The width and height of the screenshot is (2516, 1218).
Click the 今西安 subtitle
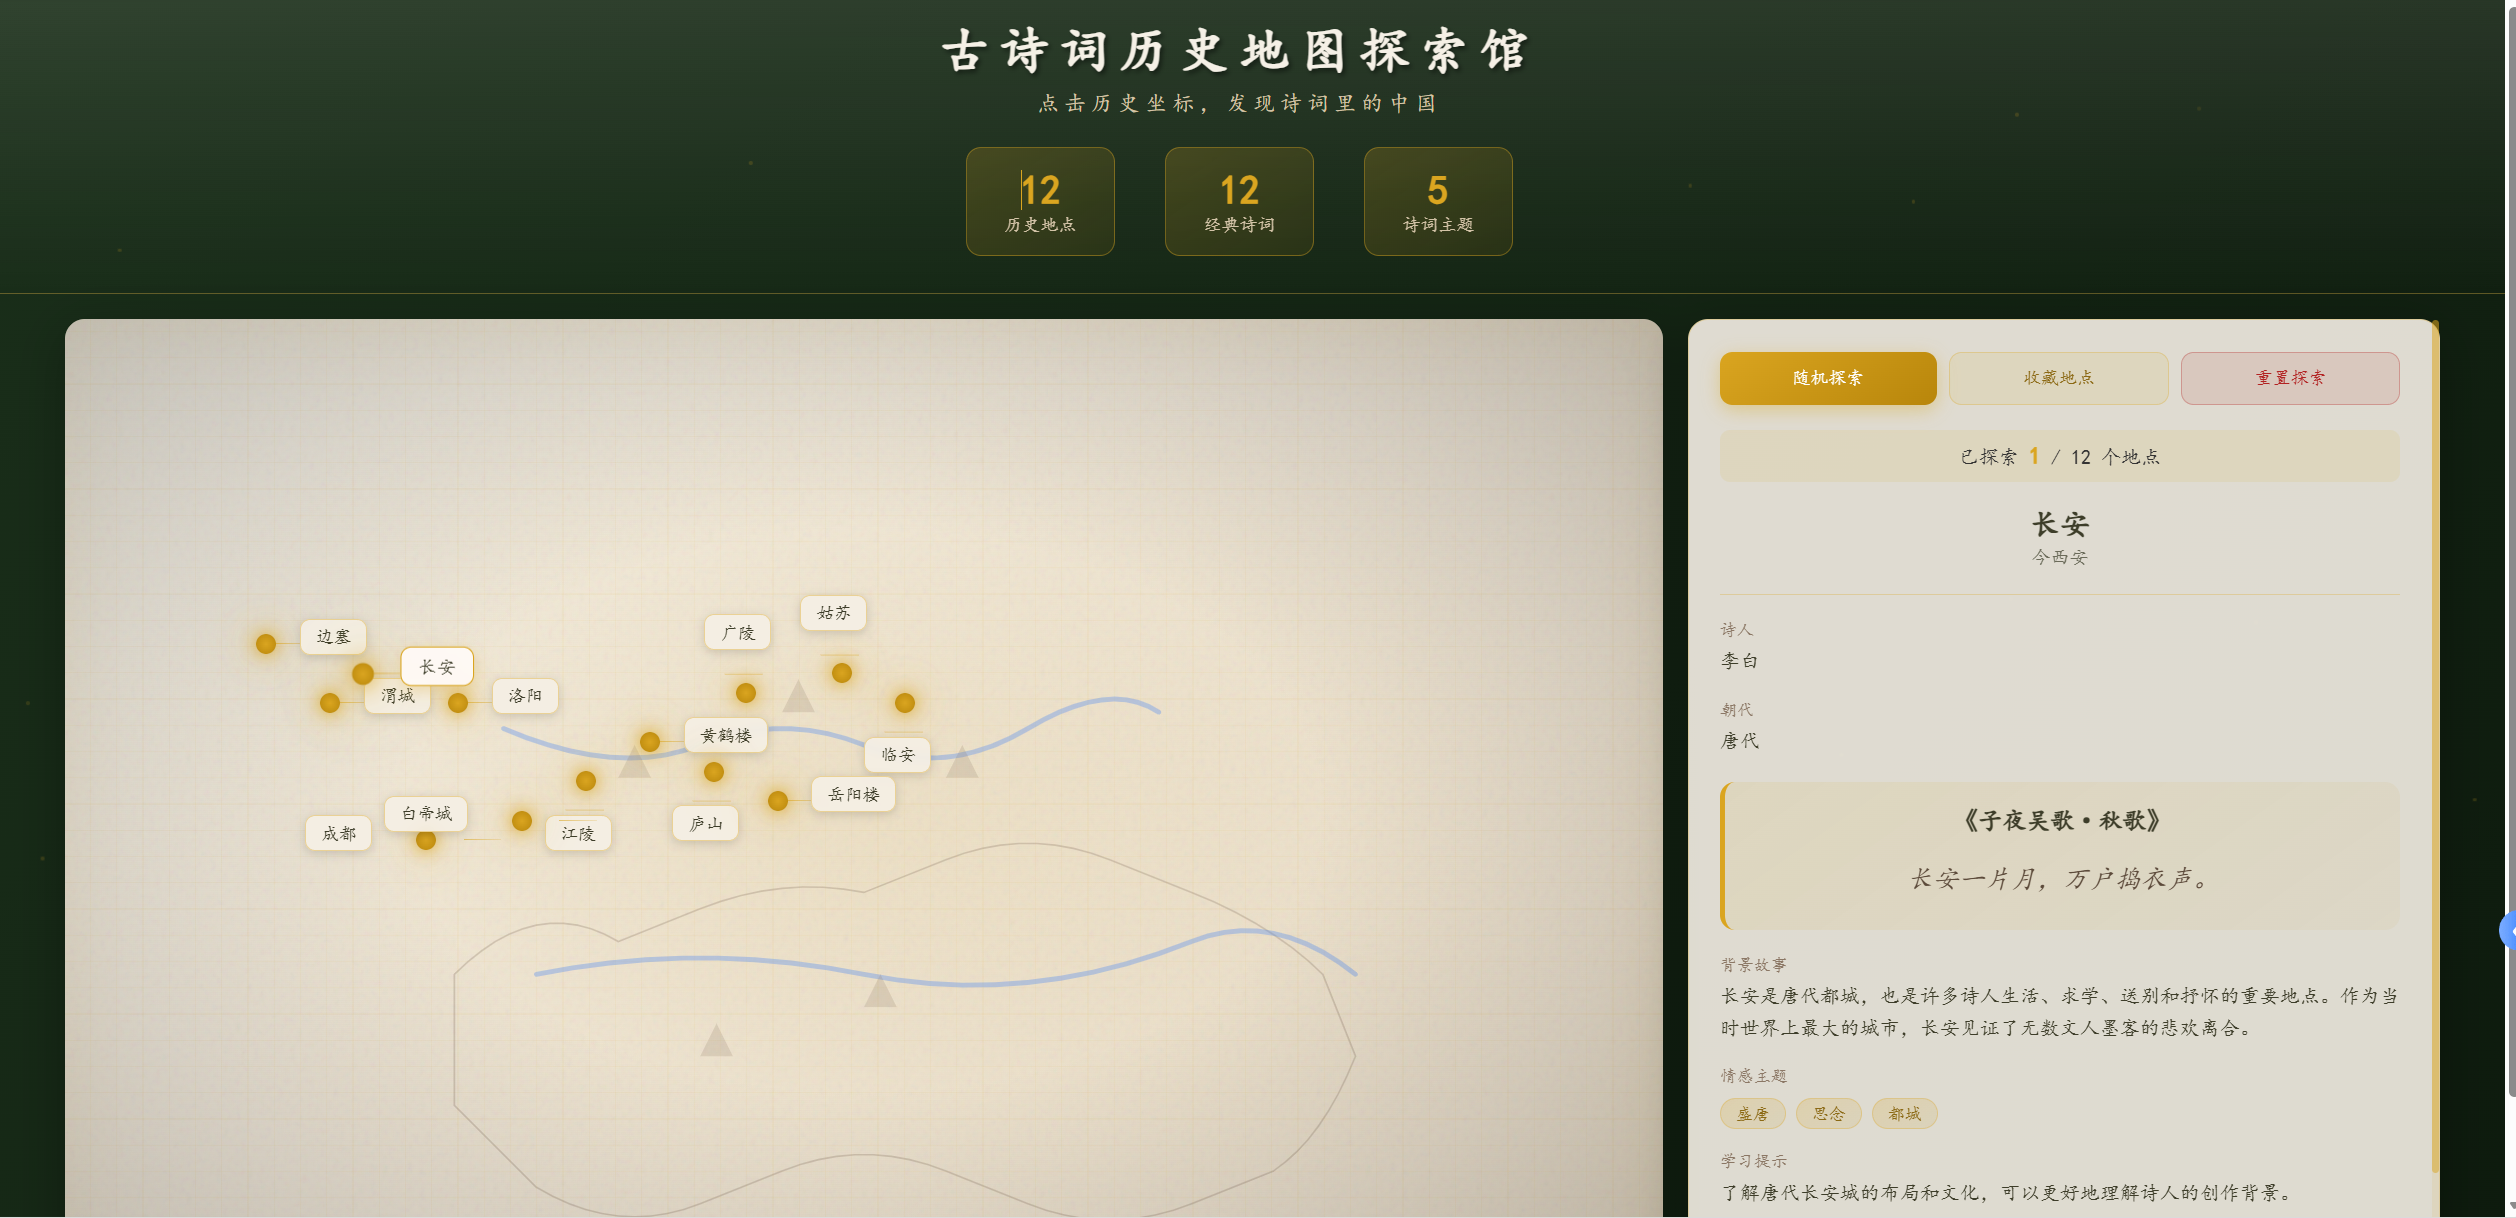click(2060, 557)
